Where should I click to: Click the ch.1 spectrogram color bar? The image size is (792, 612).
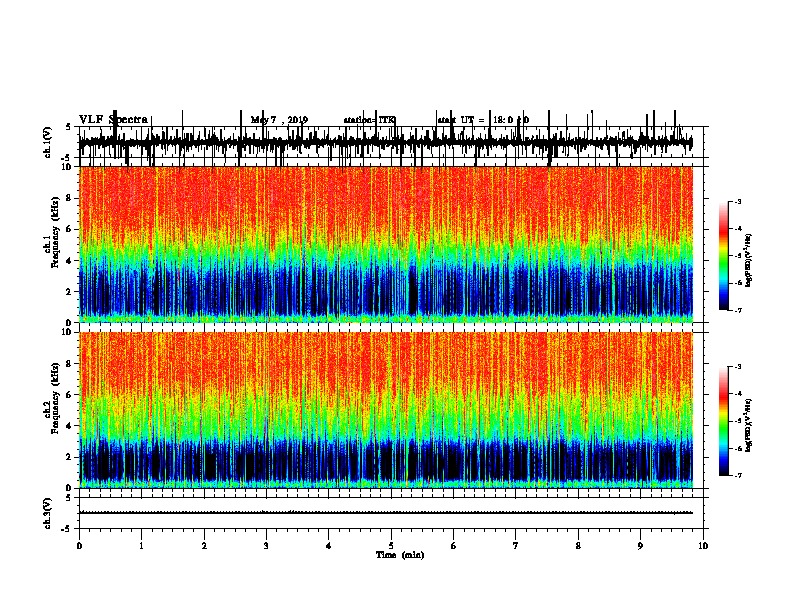coord(724,256)
